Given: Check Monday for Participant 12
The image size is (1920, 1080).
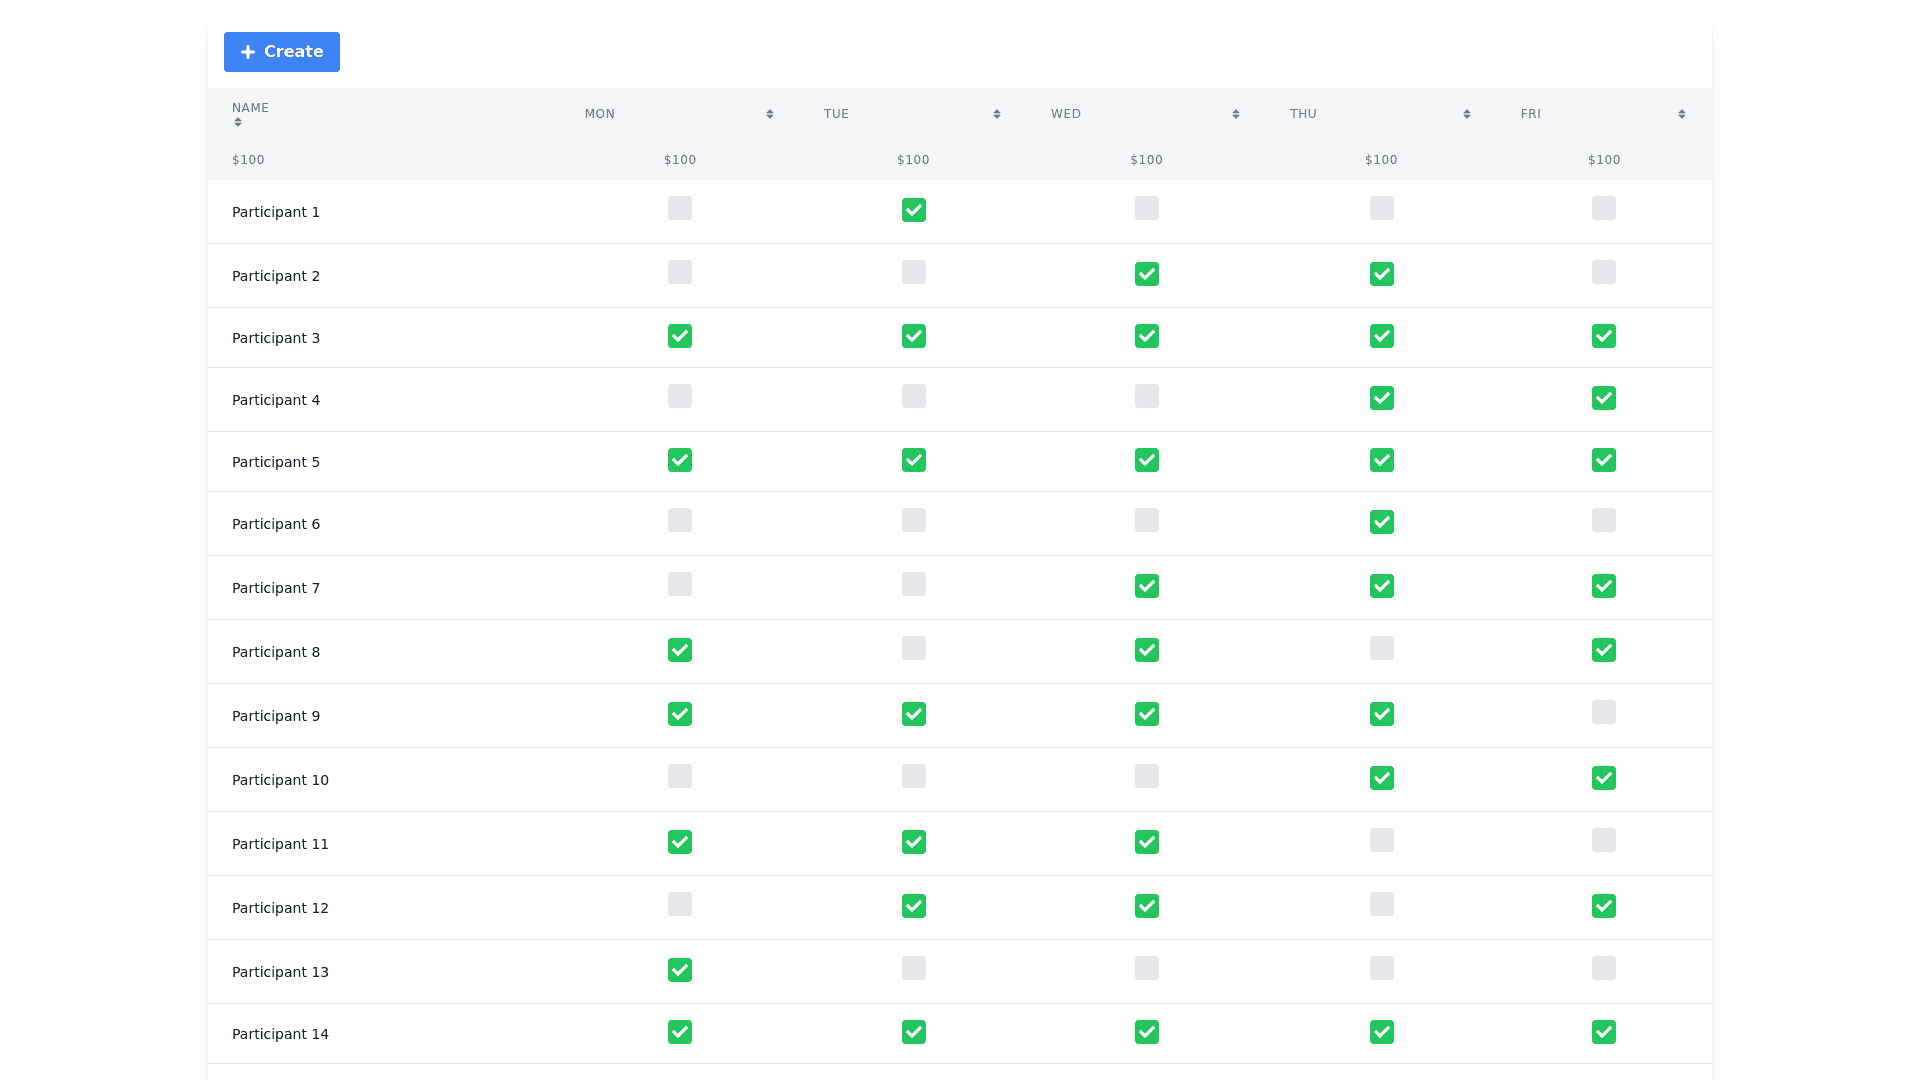Looking at the screenshot, I should tap(680, 904).
